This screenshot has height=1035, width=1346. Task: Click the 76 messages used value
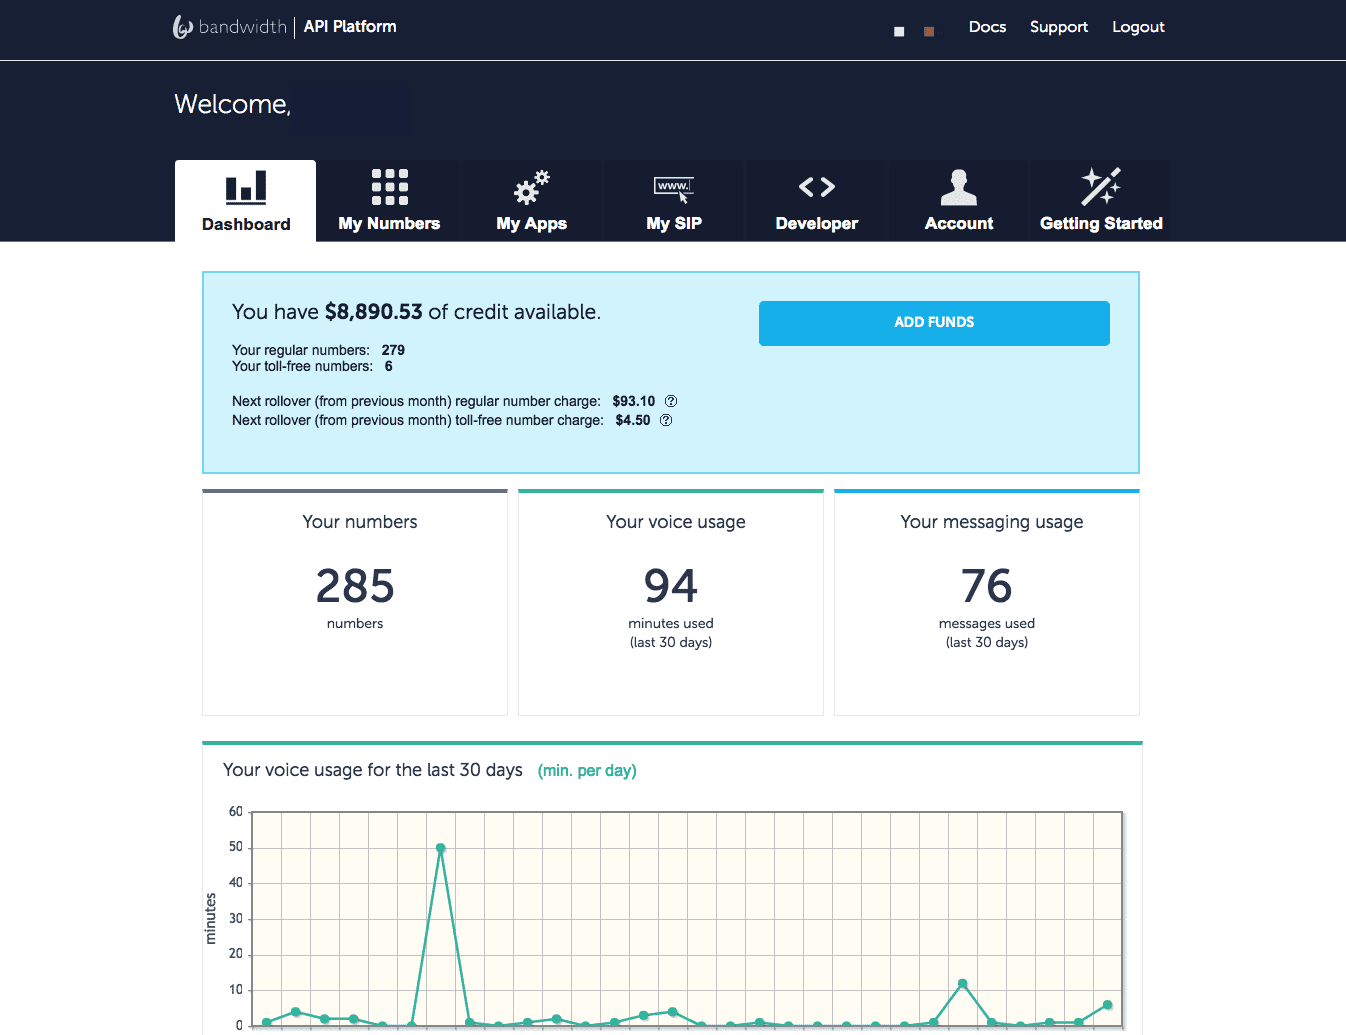tap(987, 586)
